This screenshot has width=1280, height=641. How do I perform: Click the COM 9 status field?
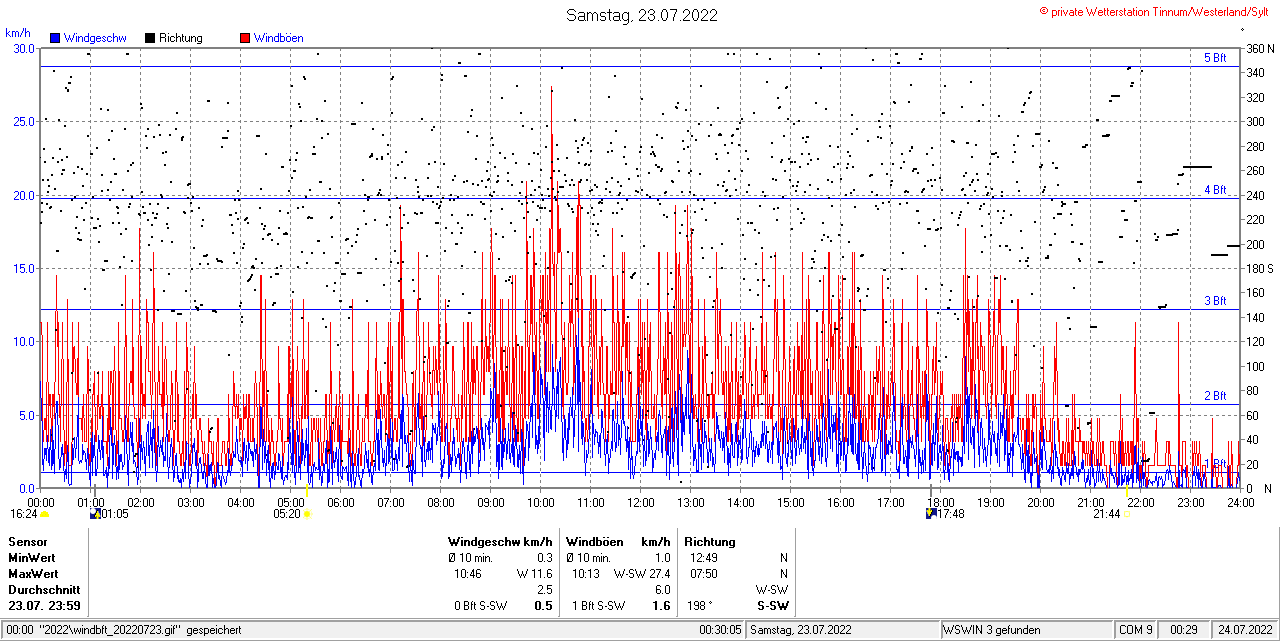1136,630
